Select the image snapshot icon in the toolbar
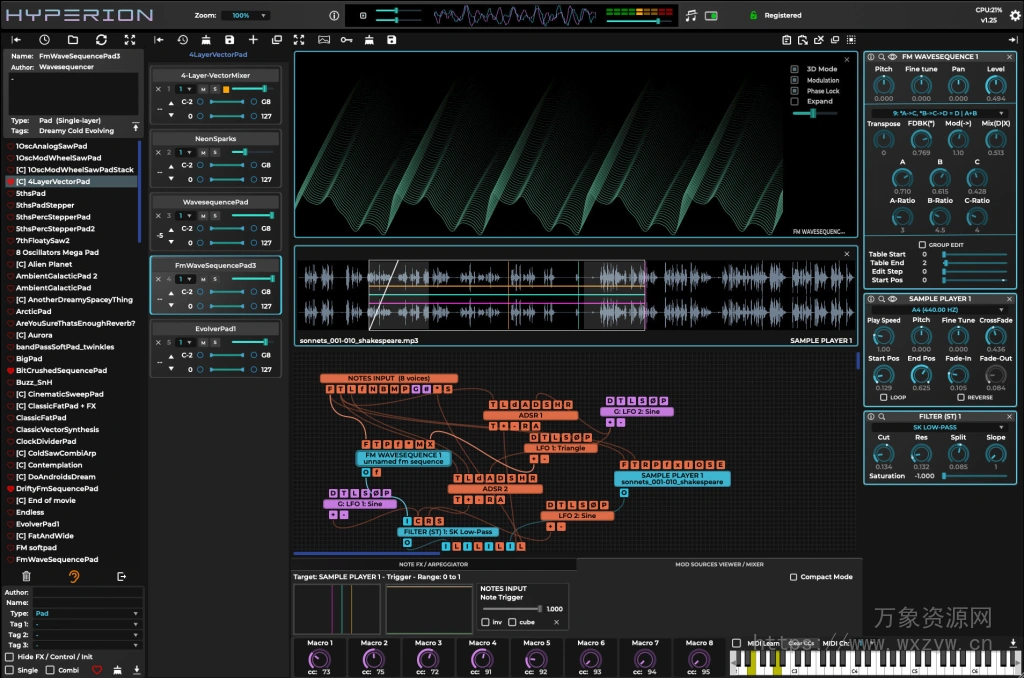The height and width of the screenshot is (678, 1024). tap(324, 40)
